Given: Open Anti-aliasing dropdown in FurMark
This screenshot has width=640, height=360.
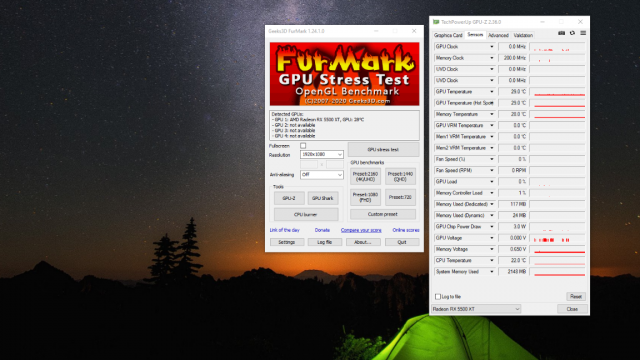Looking at the screenshot, I should tap(322, 175).
